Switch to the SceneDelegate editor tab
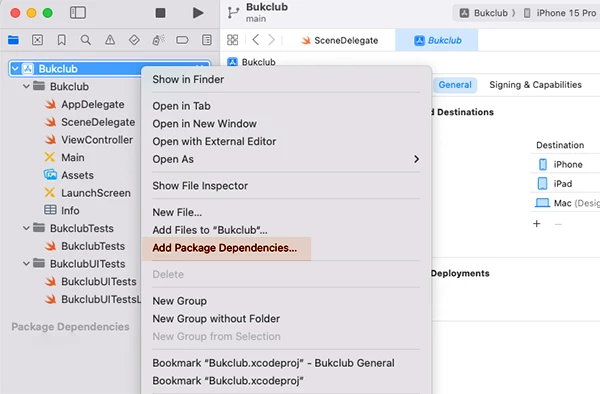The height and width of the screenshot is (394, 600). 339,40
